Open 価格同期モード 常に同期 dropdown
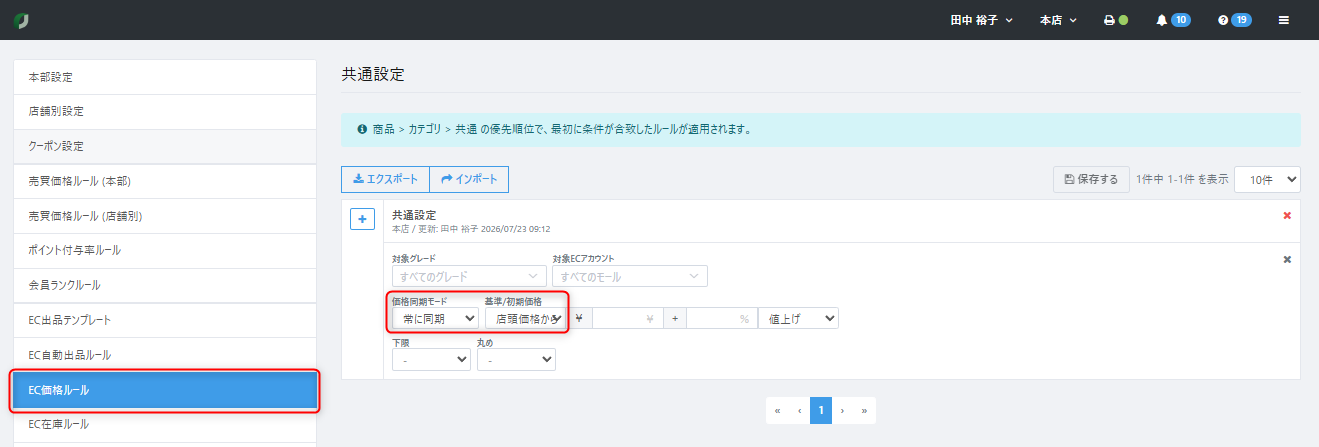 pyautogui.click(x=435, y=318)
